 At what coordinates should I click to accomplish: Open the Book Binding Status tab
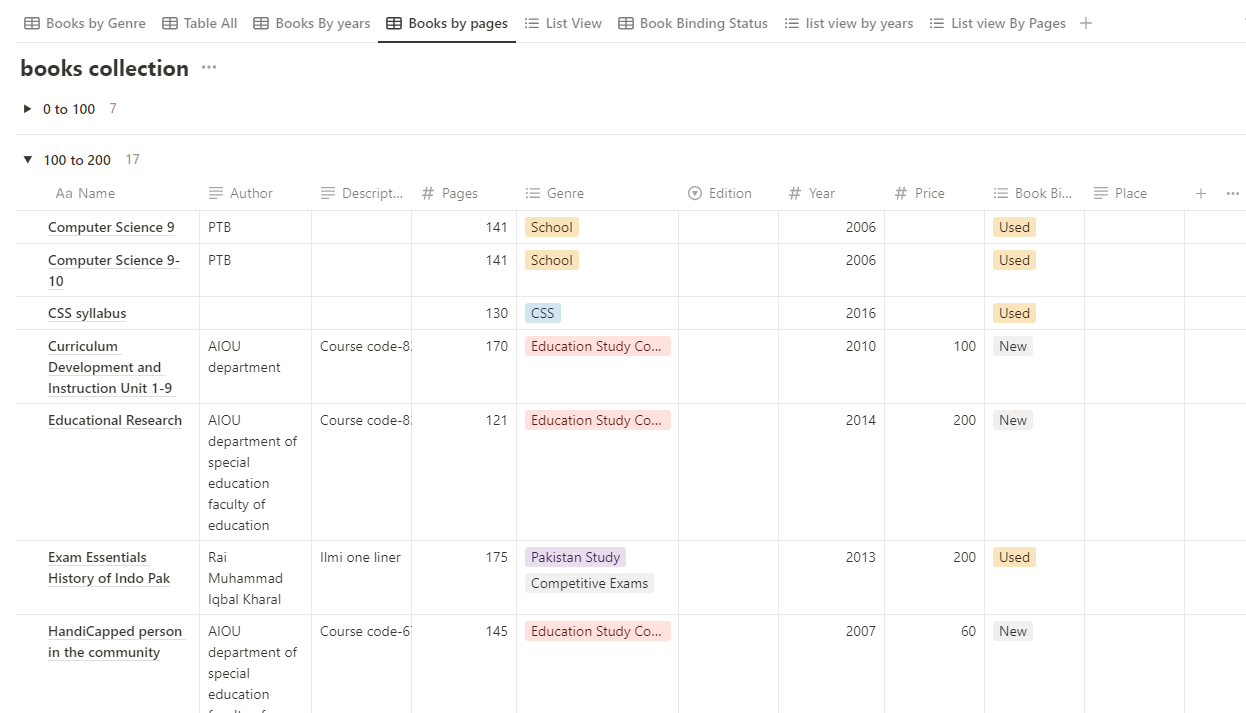(x=693, y=23)
